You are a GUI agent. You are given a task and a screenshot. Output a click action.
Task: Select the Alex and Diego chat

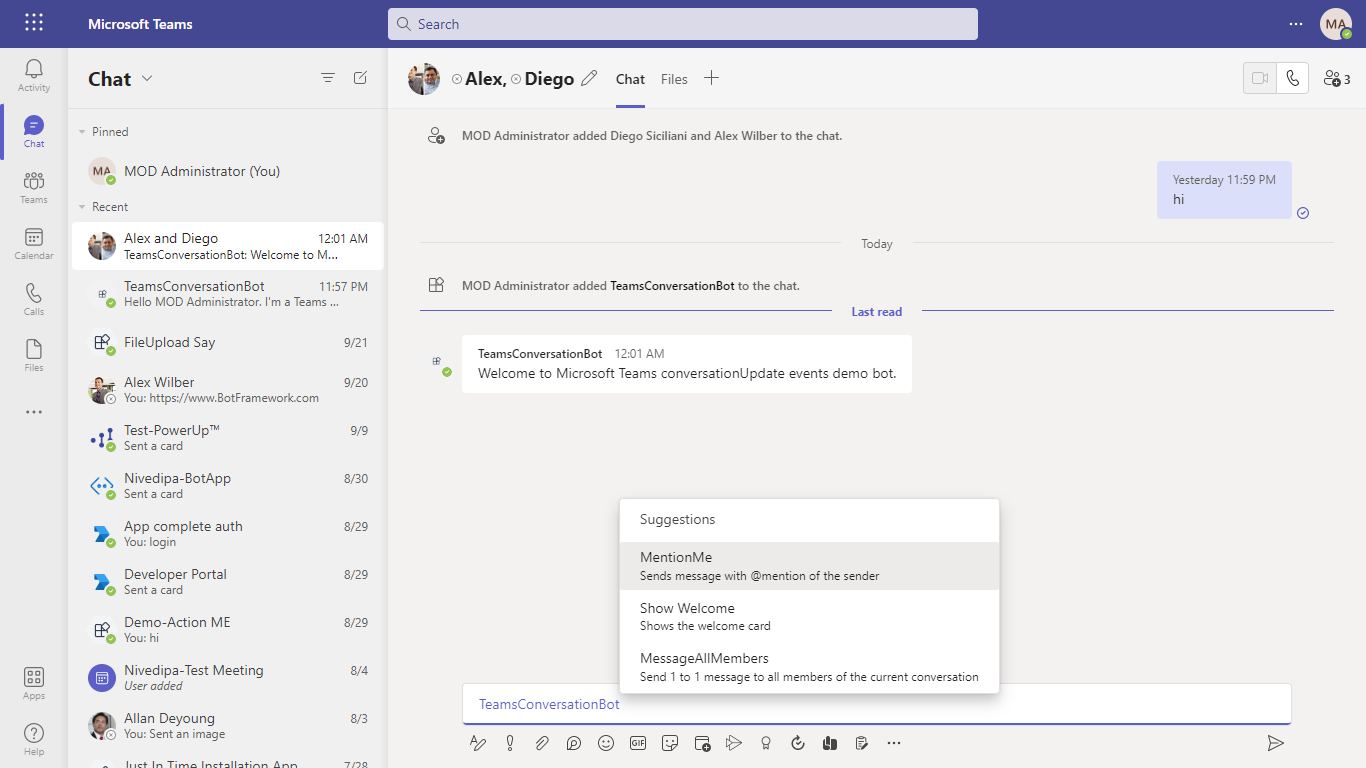click(227, 246)
